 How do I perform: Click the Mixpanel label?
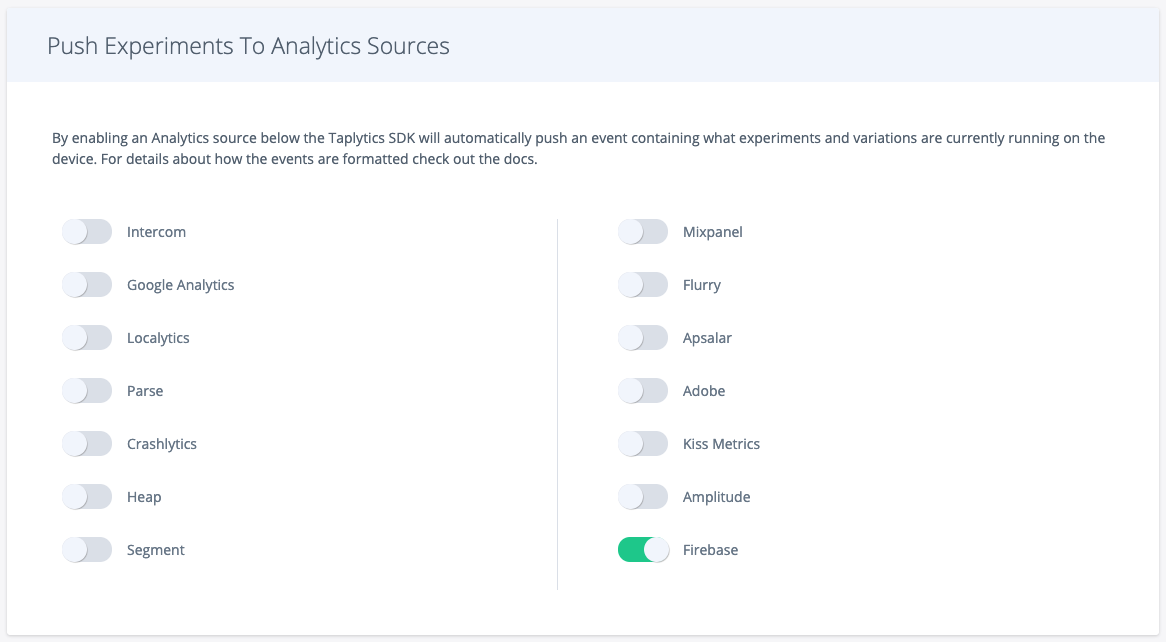pos(712,232)
